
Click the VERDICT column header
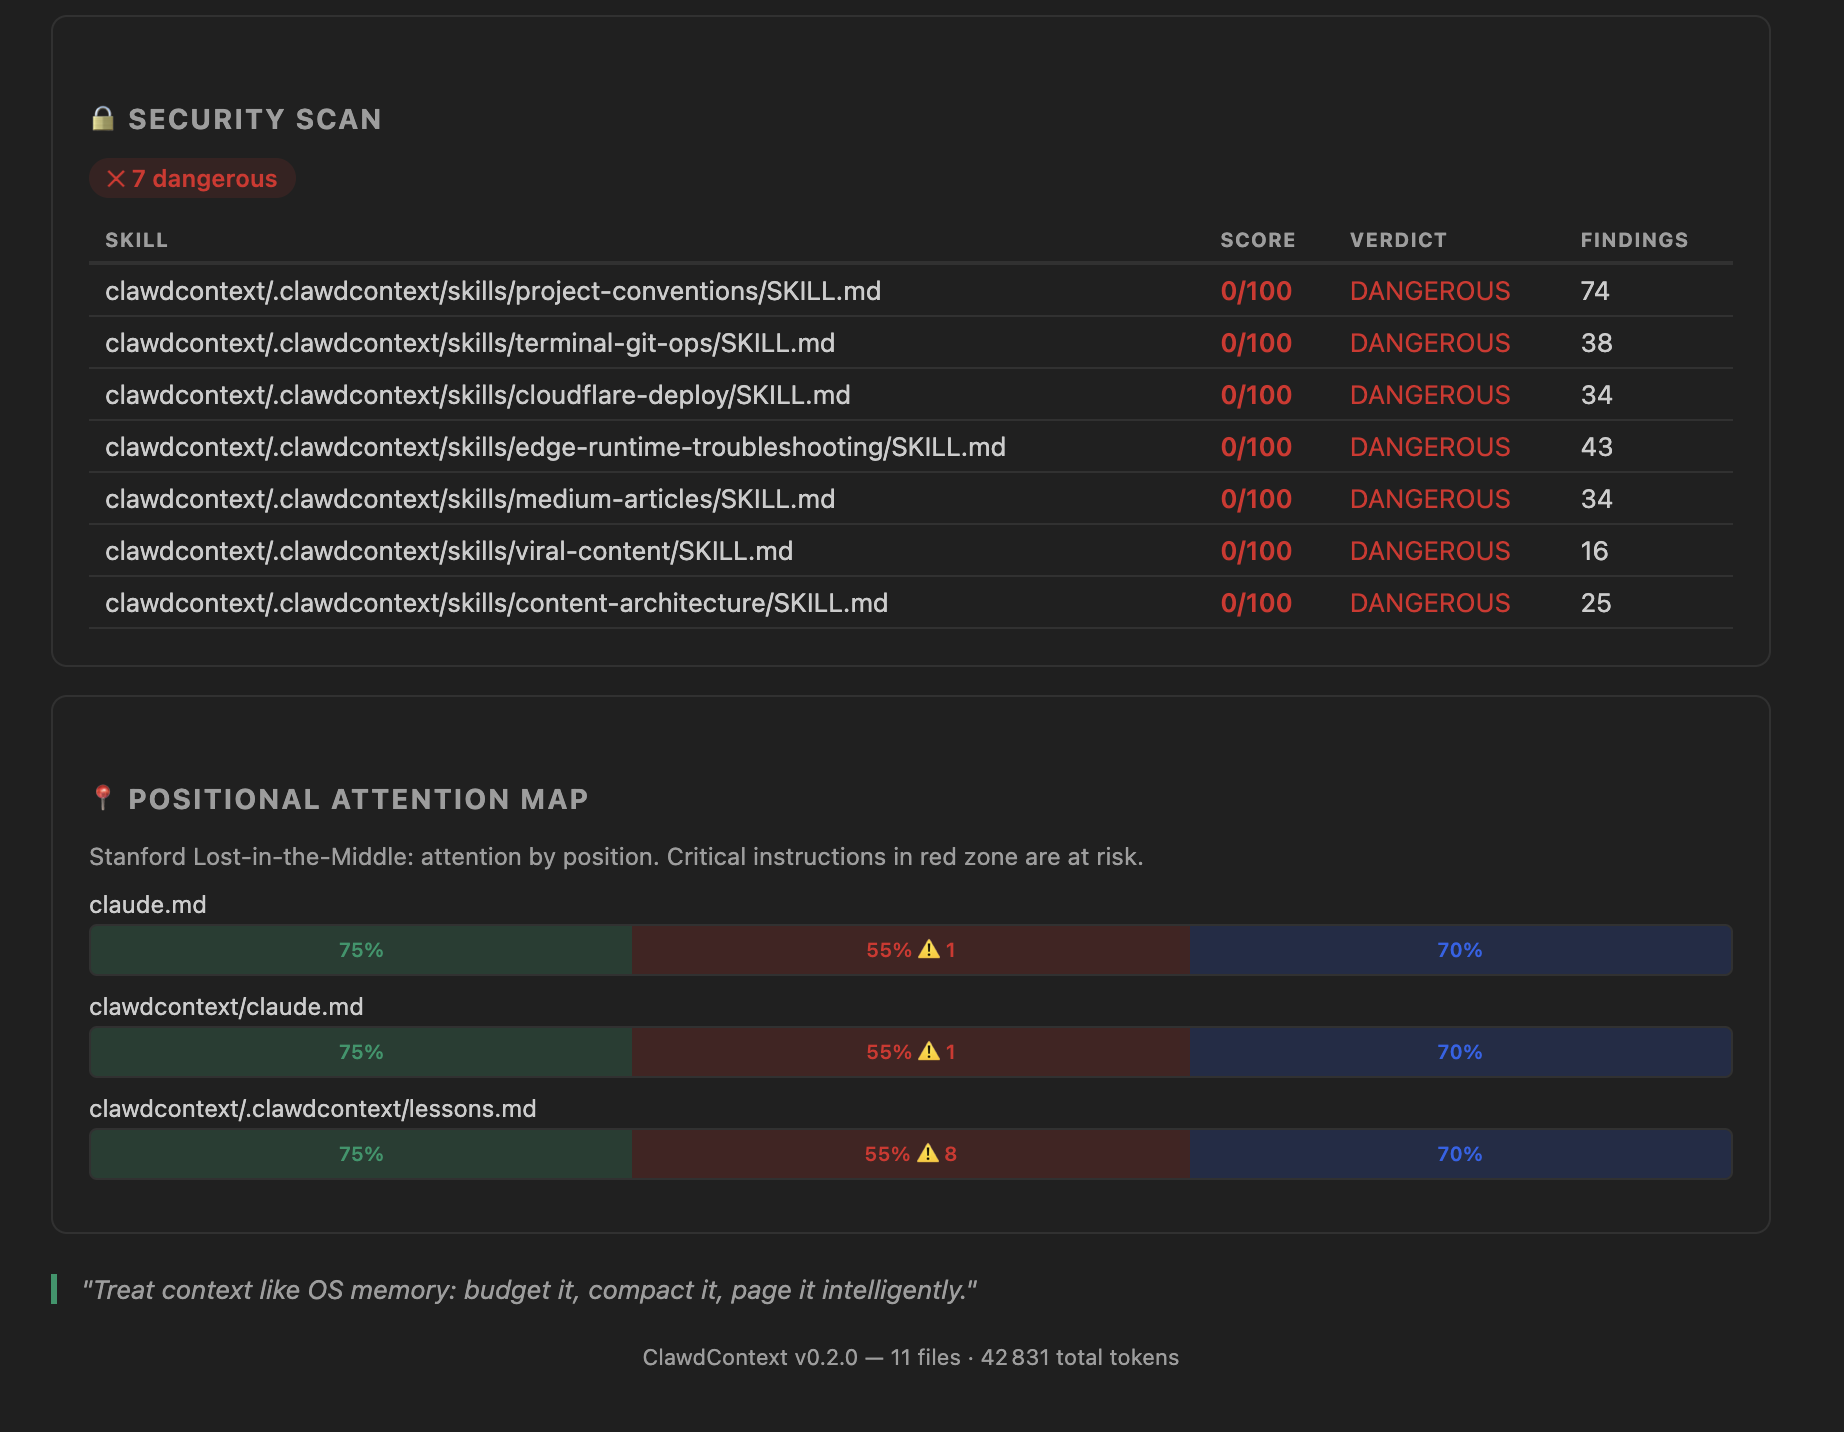coord(1397,240)
